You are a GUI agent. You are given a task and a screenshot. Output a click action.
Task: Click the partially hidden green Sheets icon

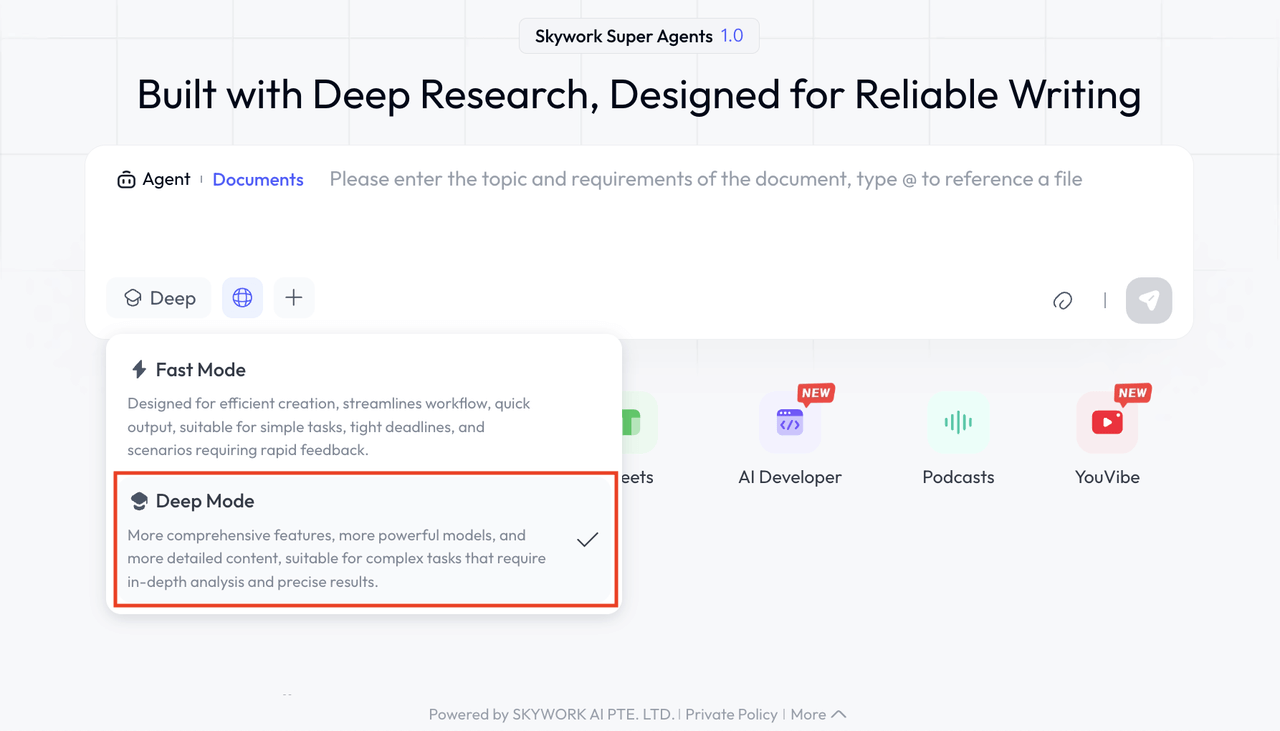pyautogui.click(x=635, y=423)
